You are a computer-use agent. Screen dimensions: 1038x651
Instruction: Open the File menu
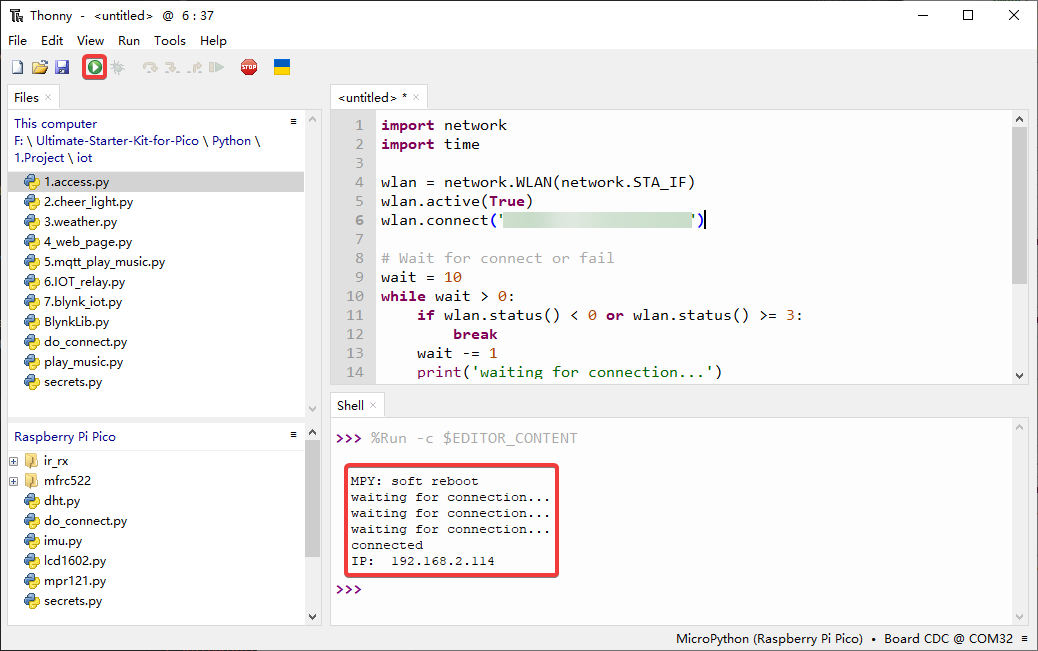[17, 40]
